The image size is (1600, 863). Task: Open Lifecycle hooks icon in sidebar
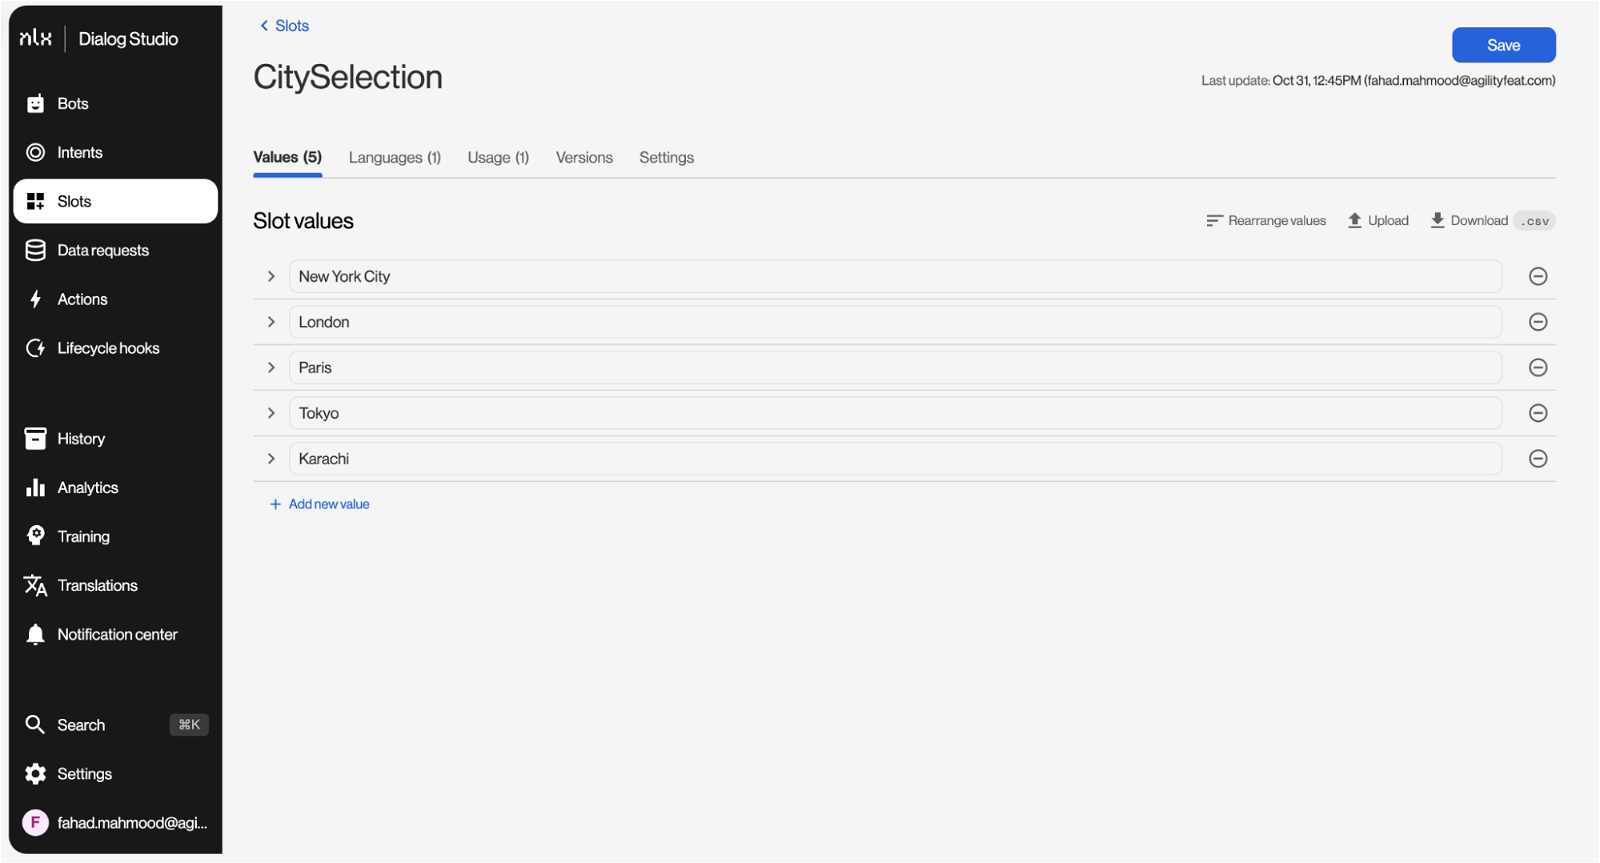(36, 349)
